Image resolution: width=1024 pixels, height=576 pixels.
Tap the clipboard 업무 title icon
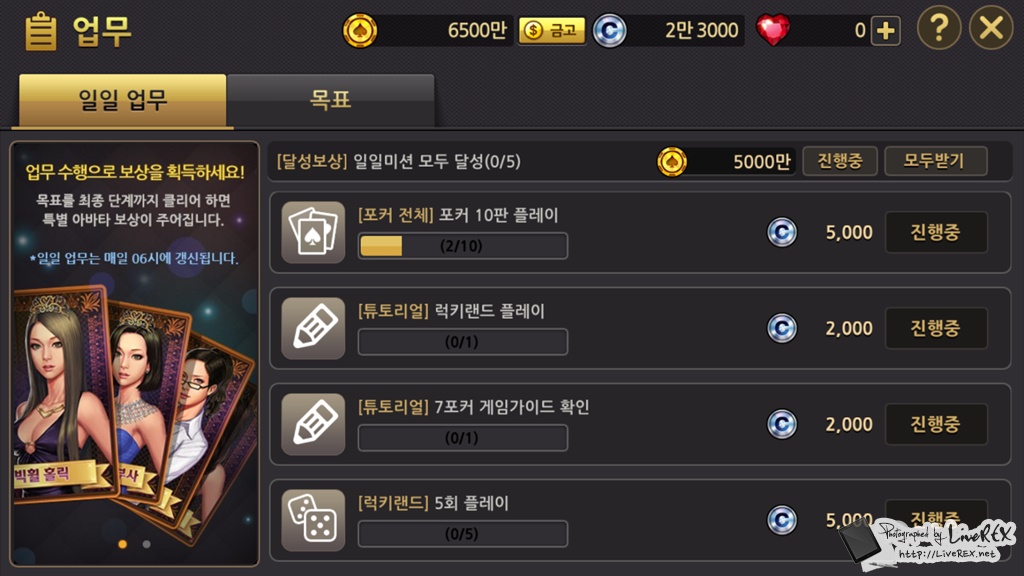(x=40, y=31)
